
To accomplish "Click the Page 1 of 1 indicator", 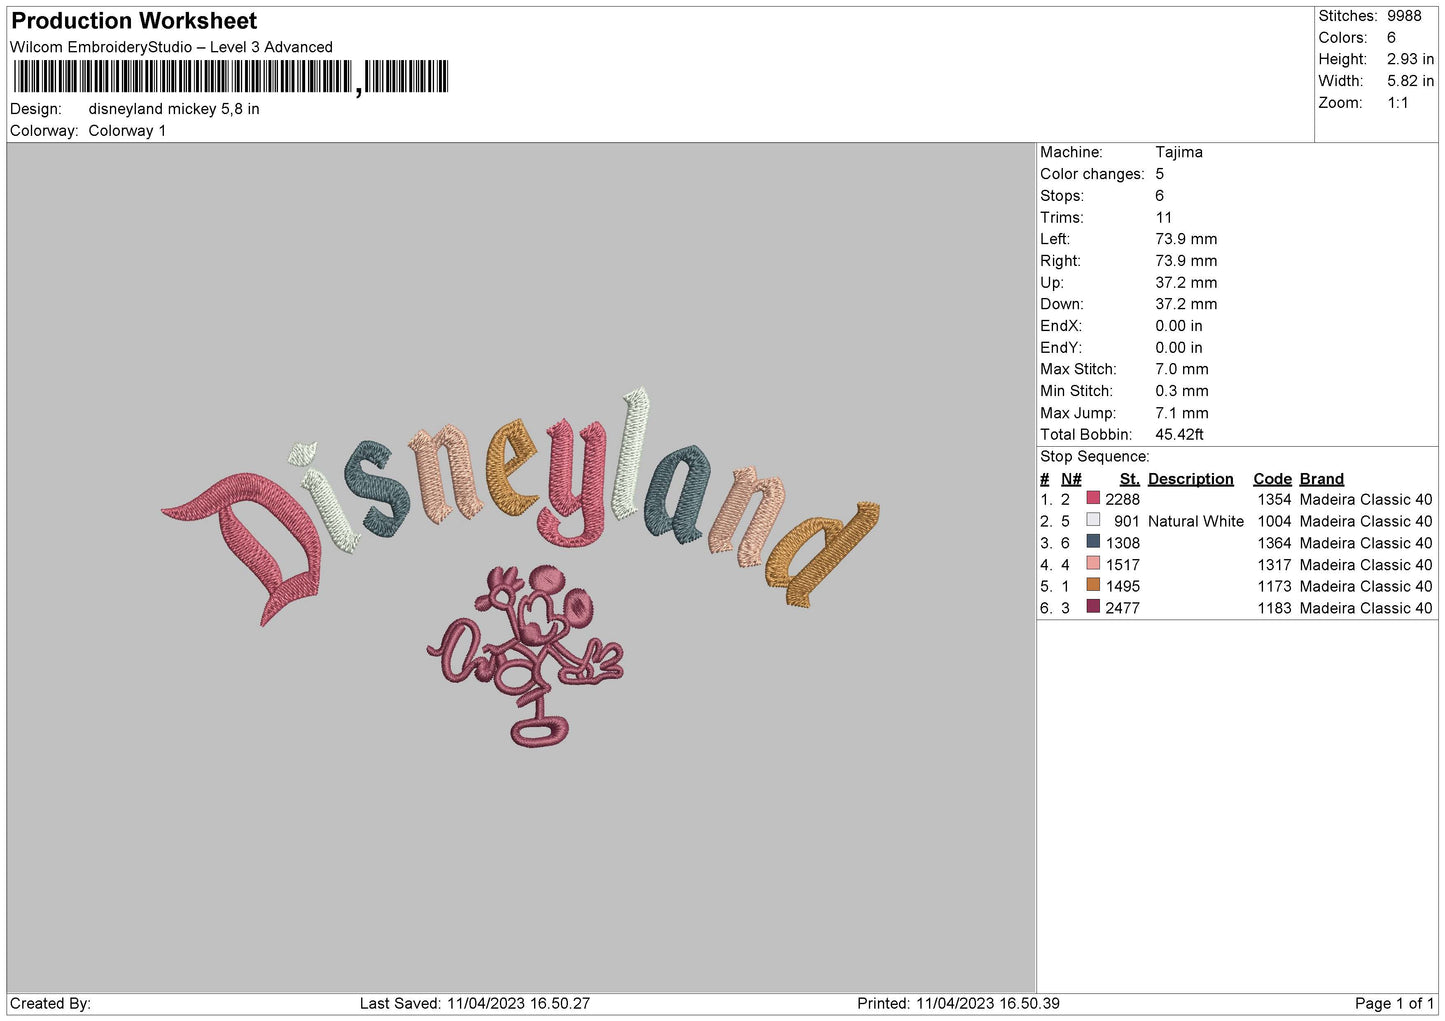I will tap(1394, 1003).
